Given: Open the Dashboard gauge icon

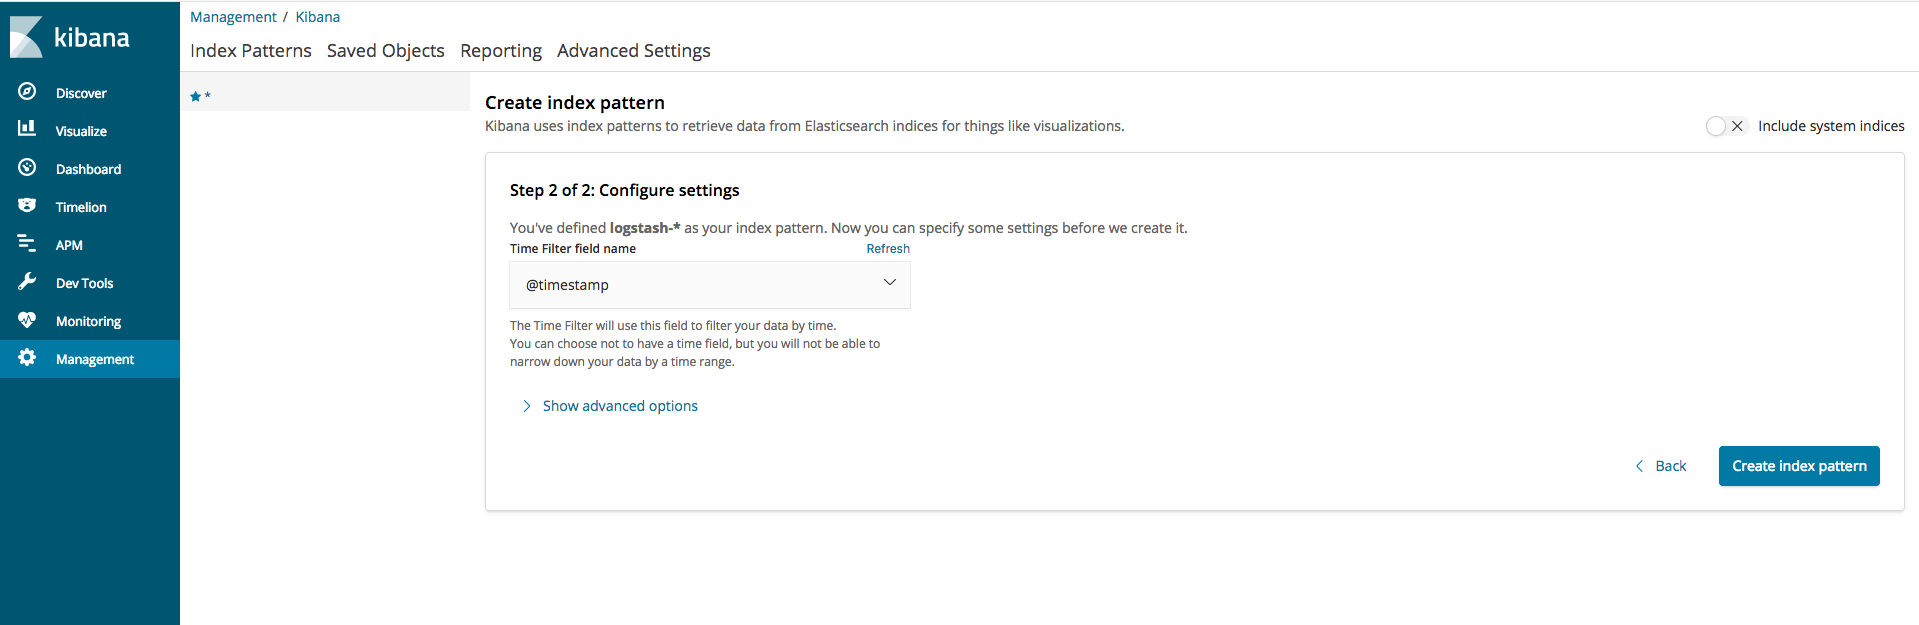Looking at the screenshot, I should tap(27, 167).
